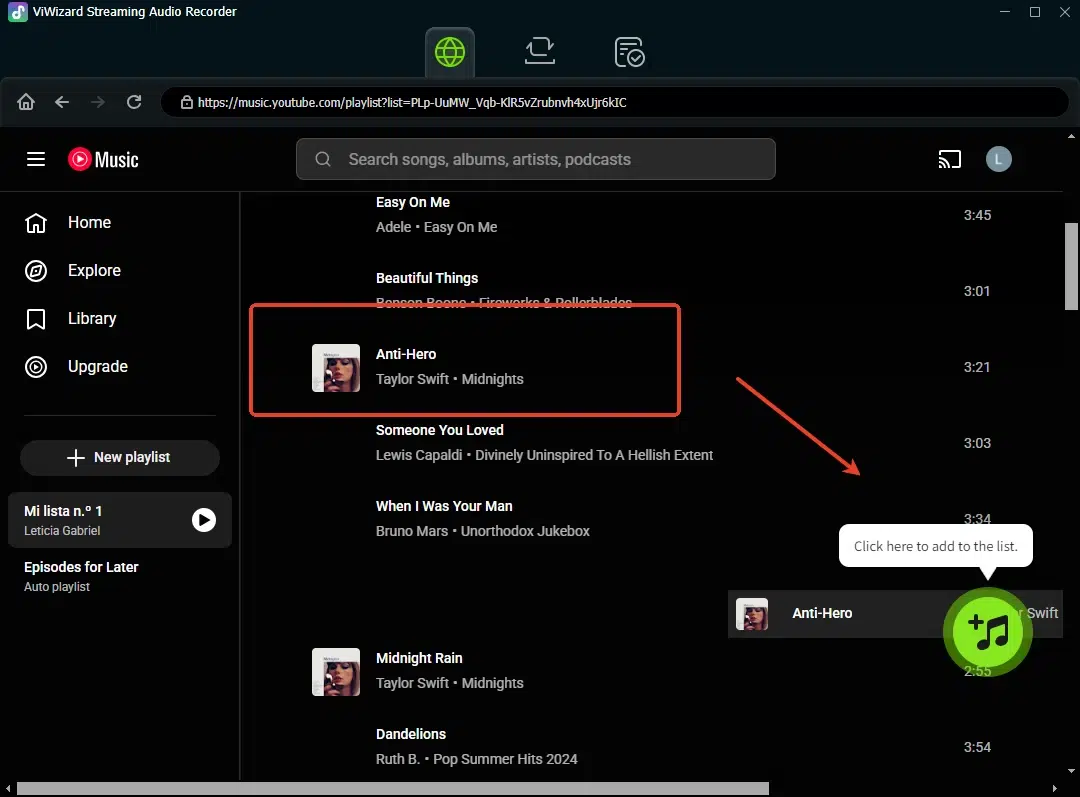The height and width of the screenshot is (797, 1080).
Task: Minimize the ViWizard window
Action: [x=1005, y=12]
